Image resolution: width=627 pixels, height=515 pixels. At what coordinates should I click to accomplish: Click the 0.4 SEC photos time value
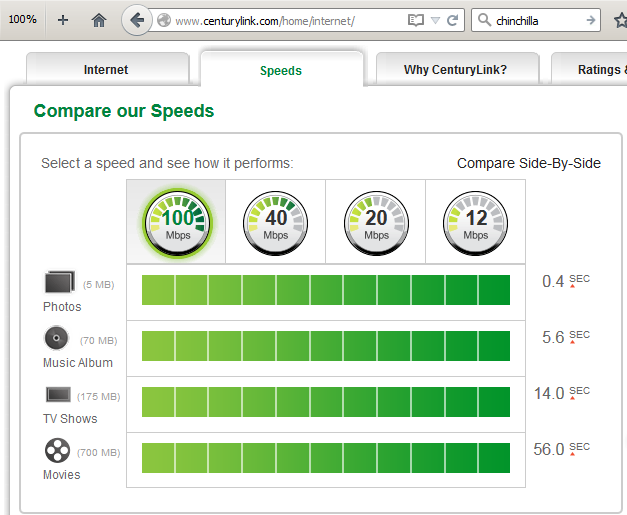pos(566,281)
